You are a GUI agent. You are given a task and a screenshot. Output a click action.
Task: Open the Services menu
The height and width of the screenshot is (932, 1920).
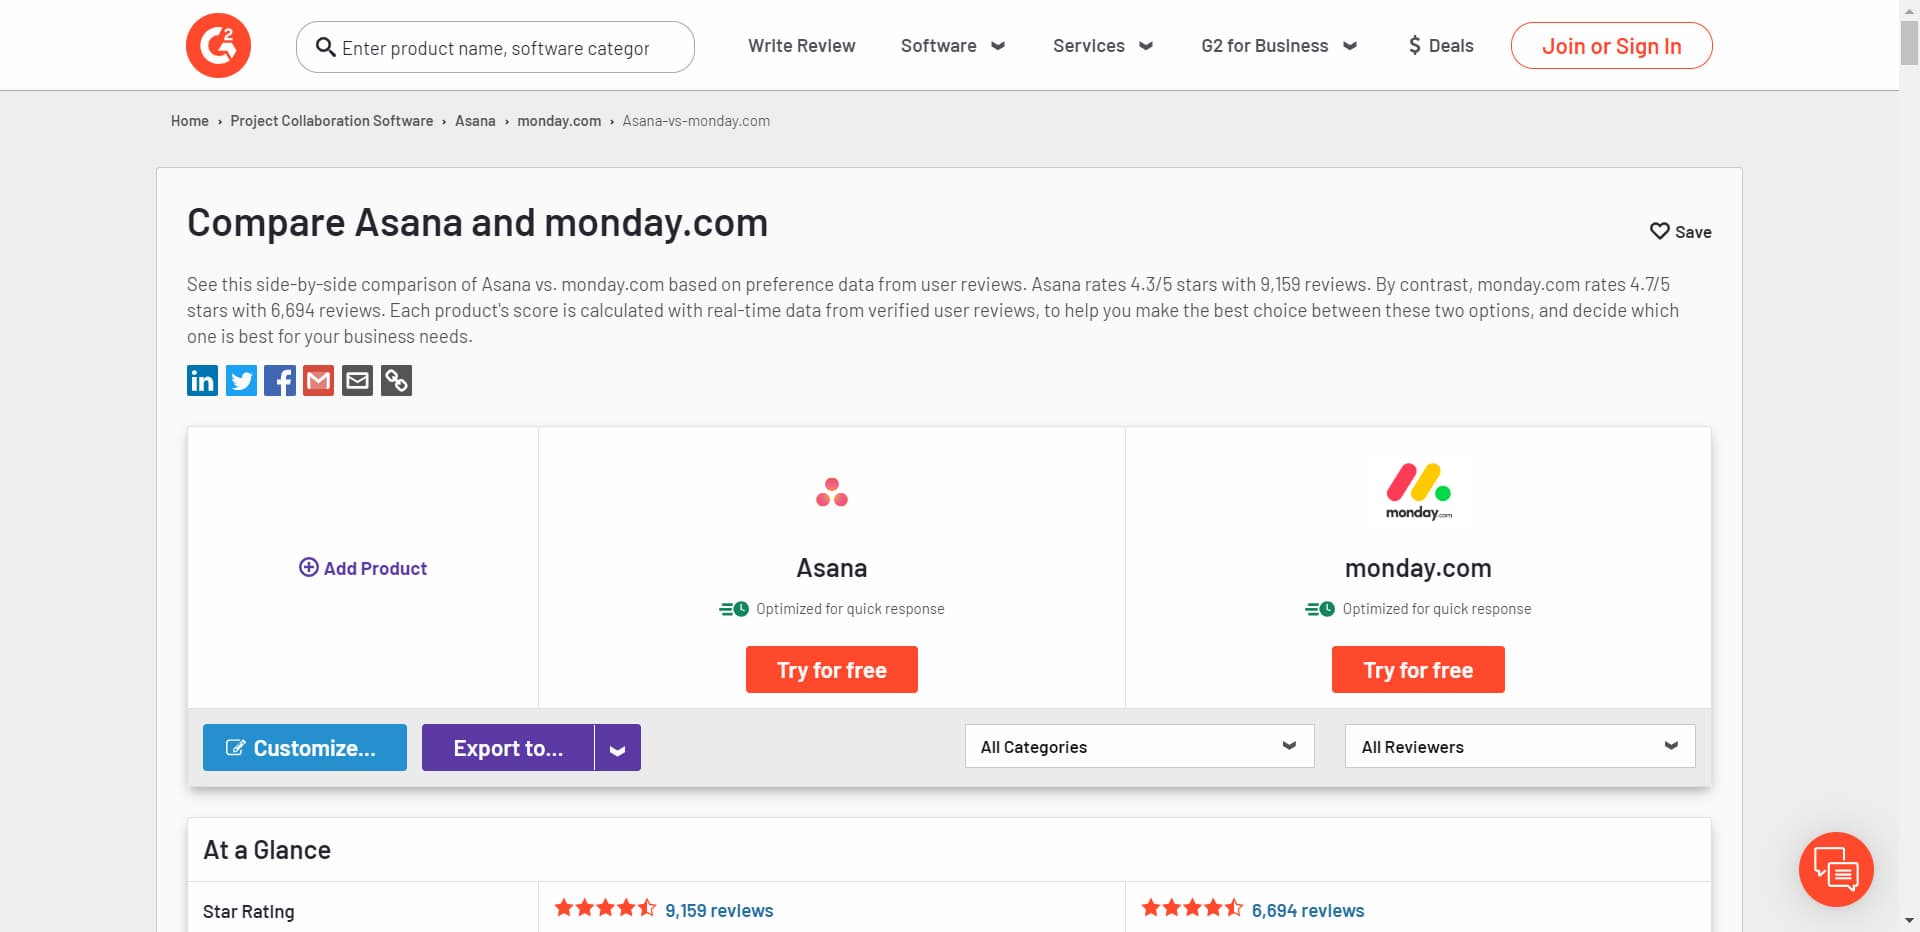pos(1103,46)
